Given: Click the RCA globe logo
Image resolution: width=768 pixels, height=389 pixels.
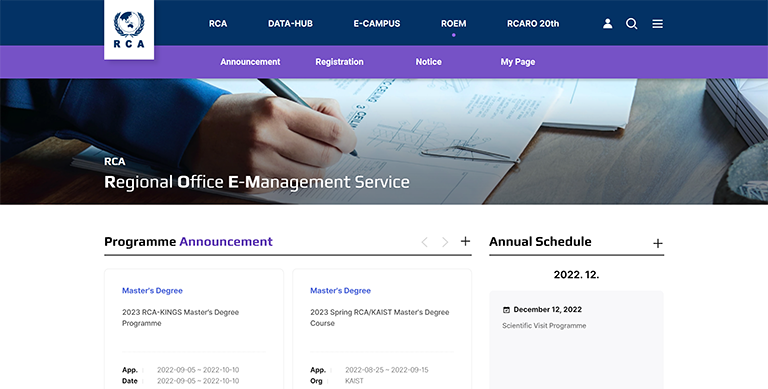Looking at the screenshot, I should pyautogui.click(x=129, y=29).
